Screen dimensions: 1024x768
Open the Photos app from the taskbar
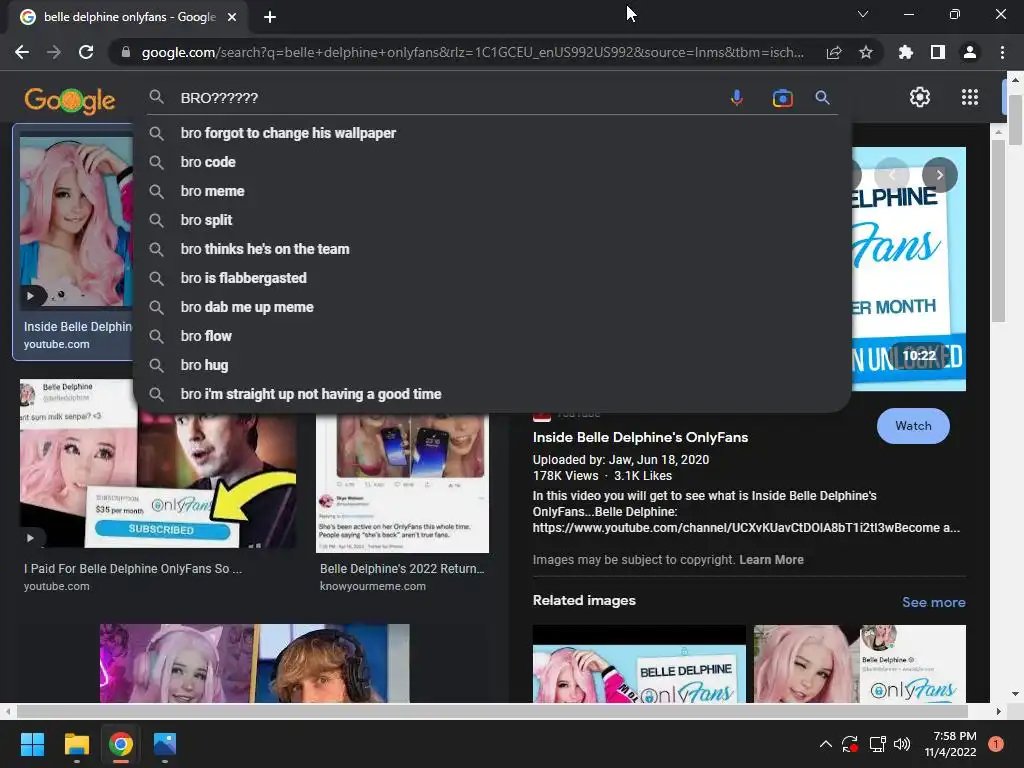pyautogui.click(x=165, y=744)
